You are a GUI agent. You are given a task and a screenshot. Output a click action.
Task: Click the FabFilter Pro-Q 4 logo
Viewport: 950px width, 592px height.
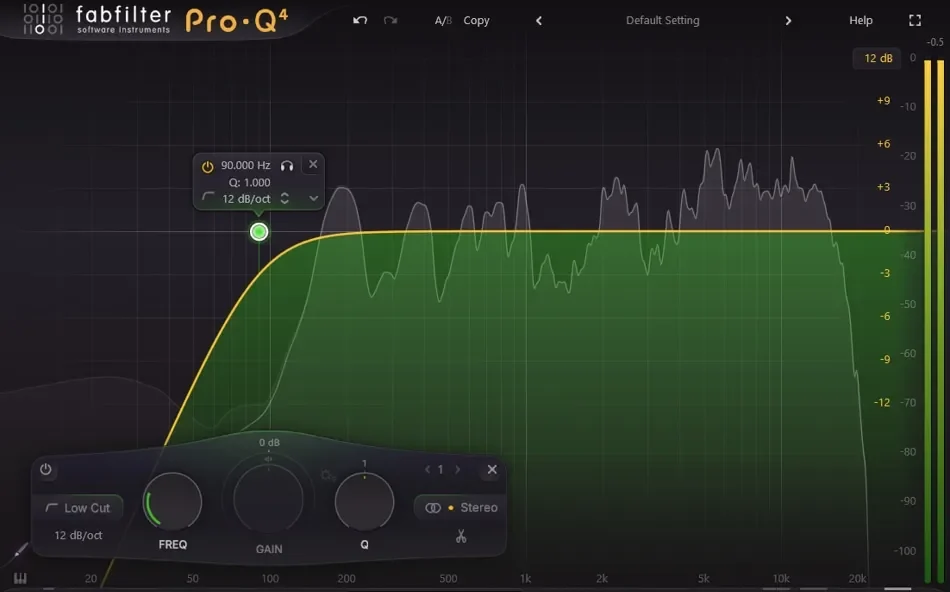point(150,19)
